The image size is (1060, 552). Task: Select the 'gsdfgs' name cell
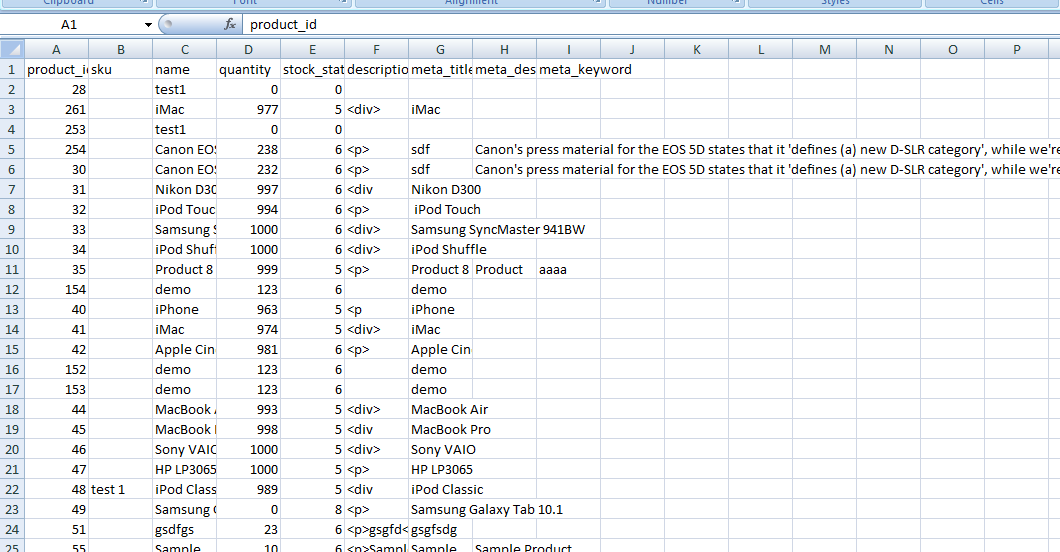click(x=185, y=530)
